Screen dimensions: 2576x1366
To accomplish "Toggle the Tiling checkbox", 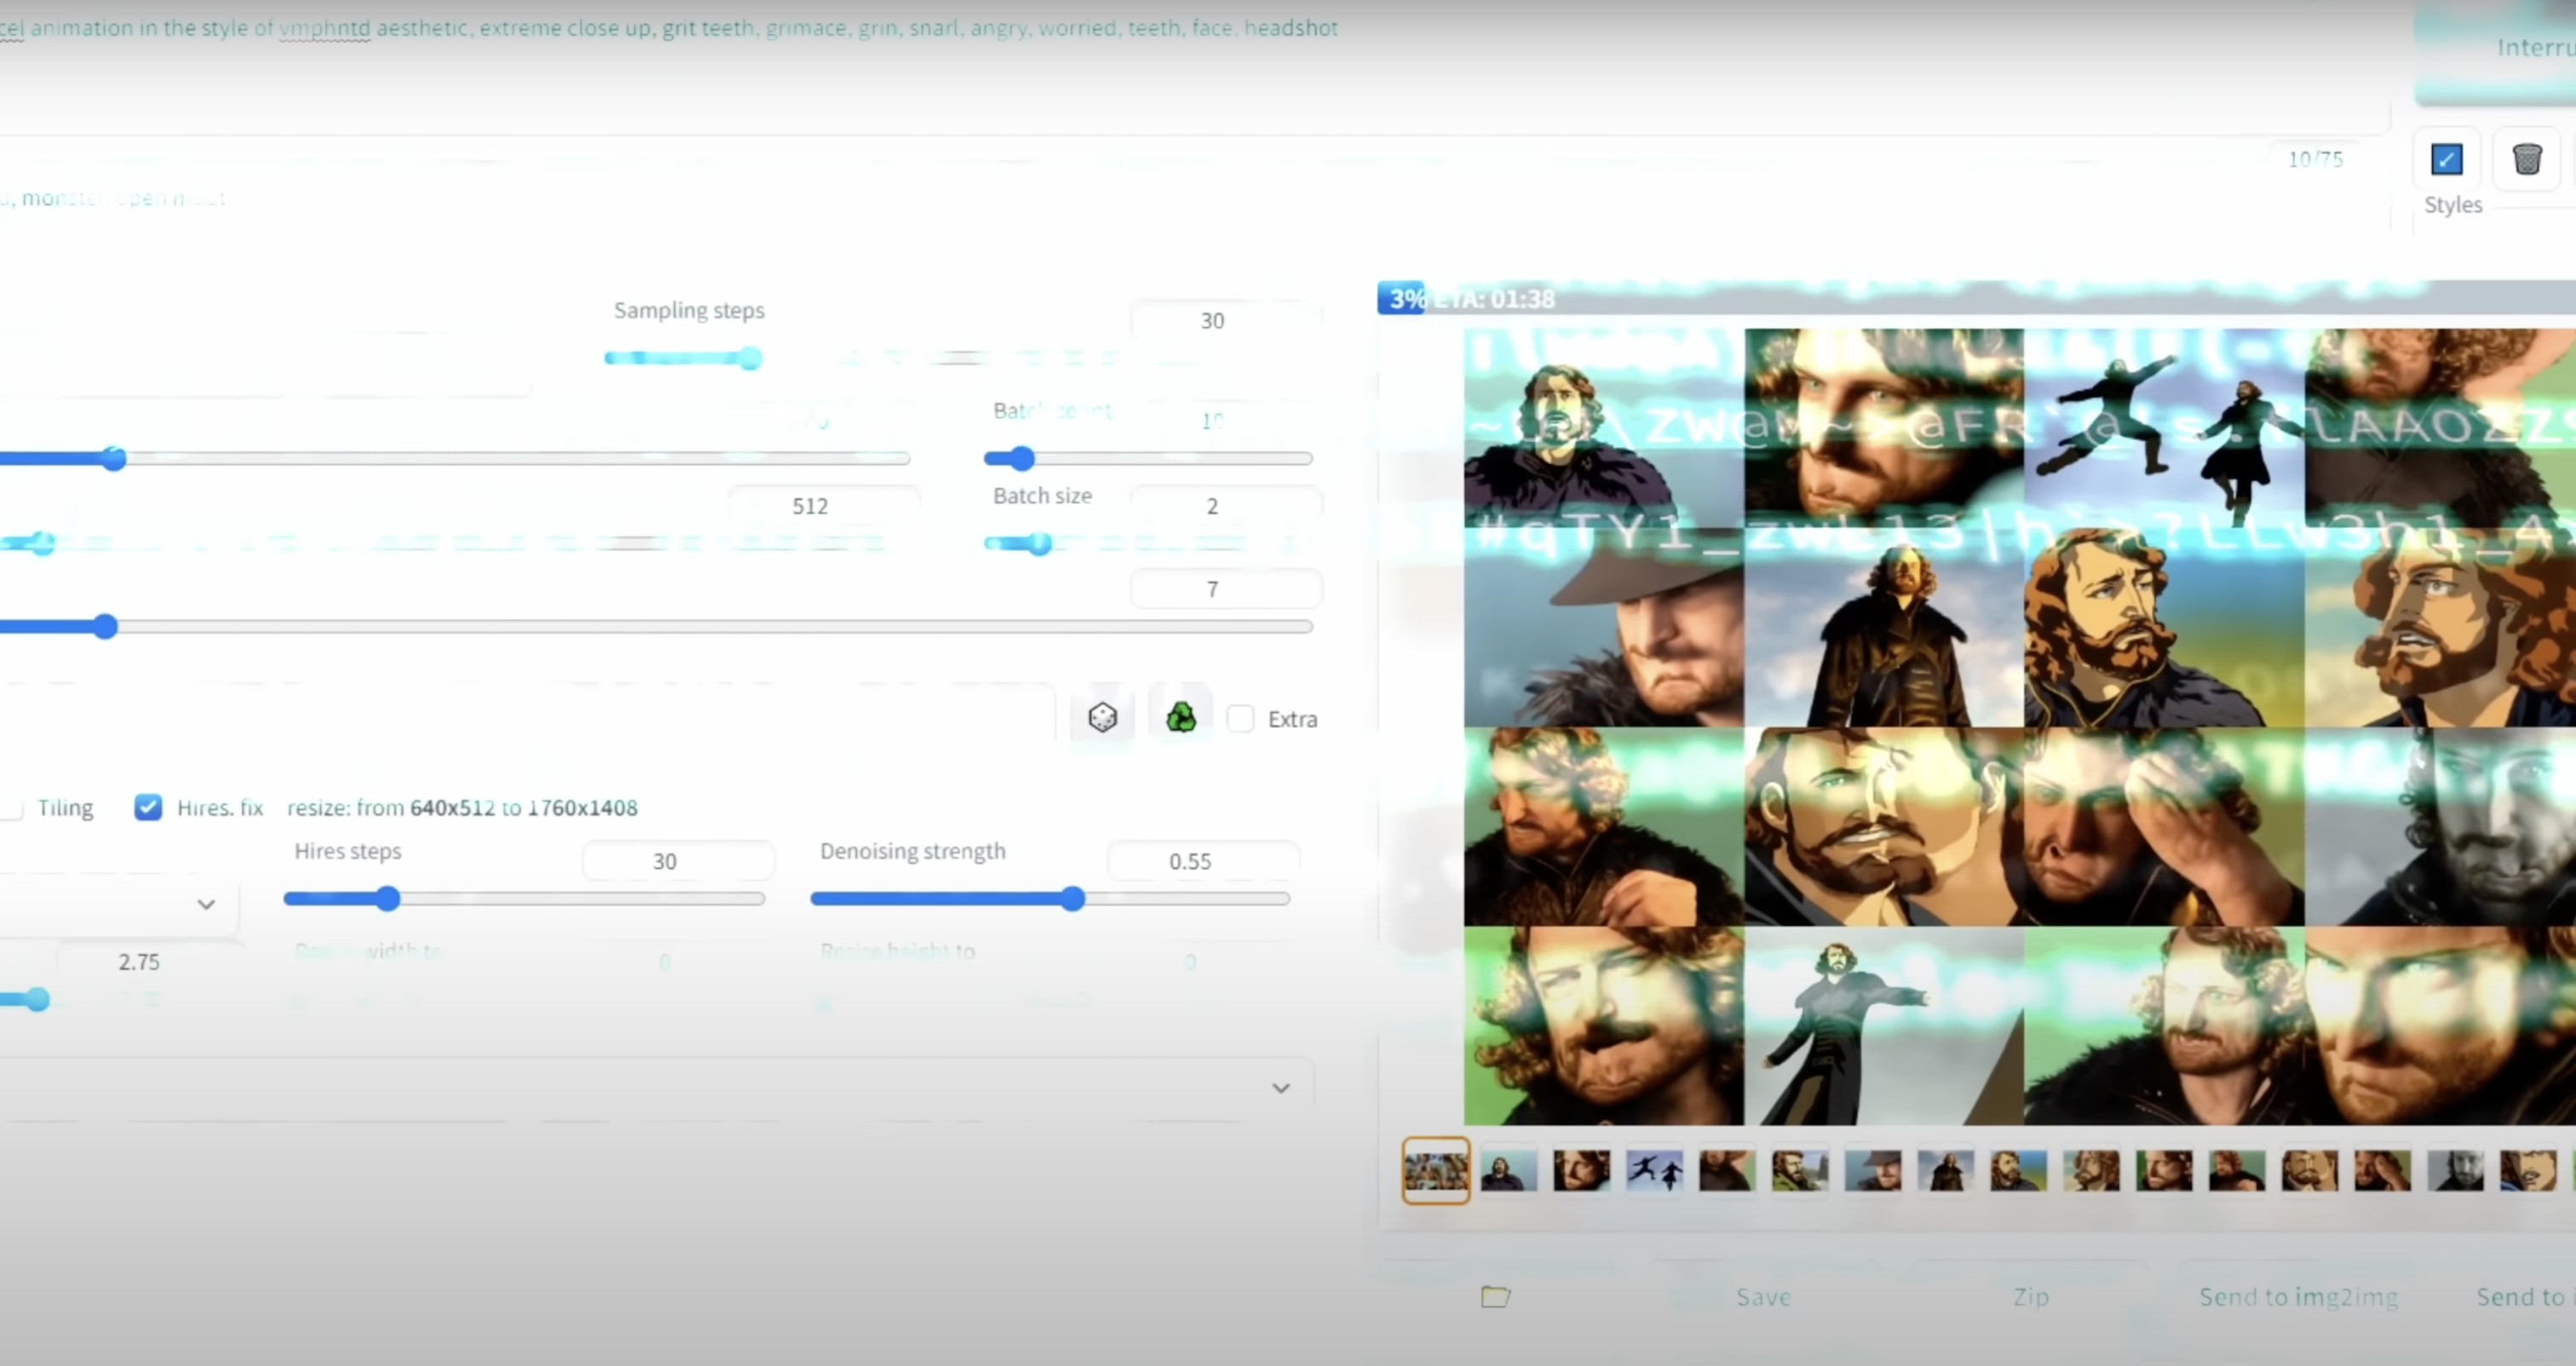I will 12,807.
